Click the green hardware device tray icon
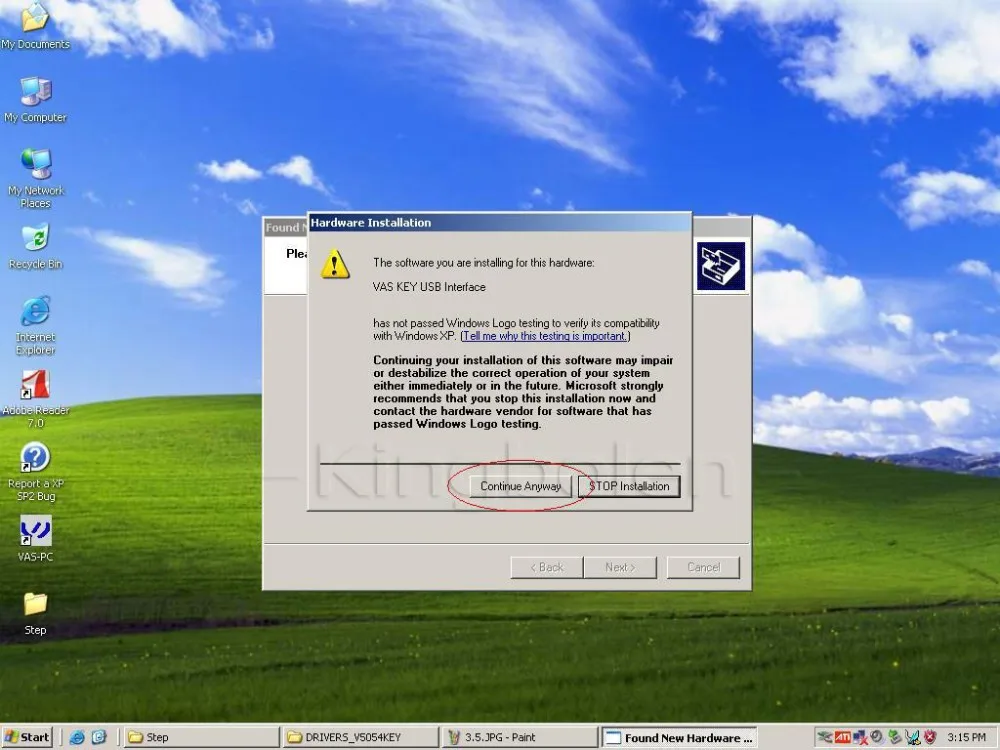The image size is (1000, 750). (x=895, y=737)
